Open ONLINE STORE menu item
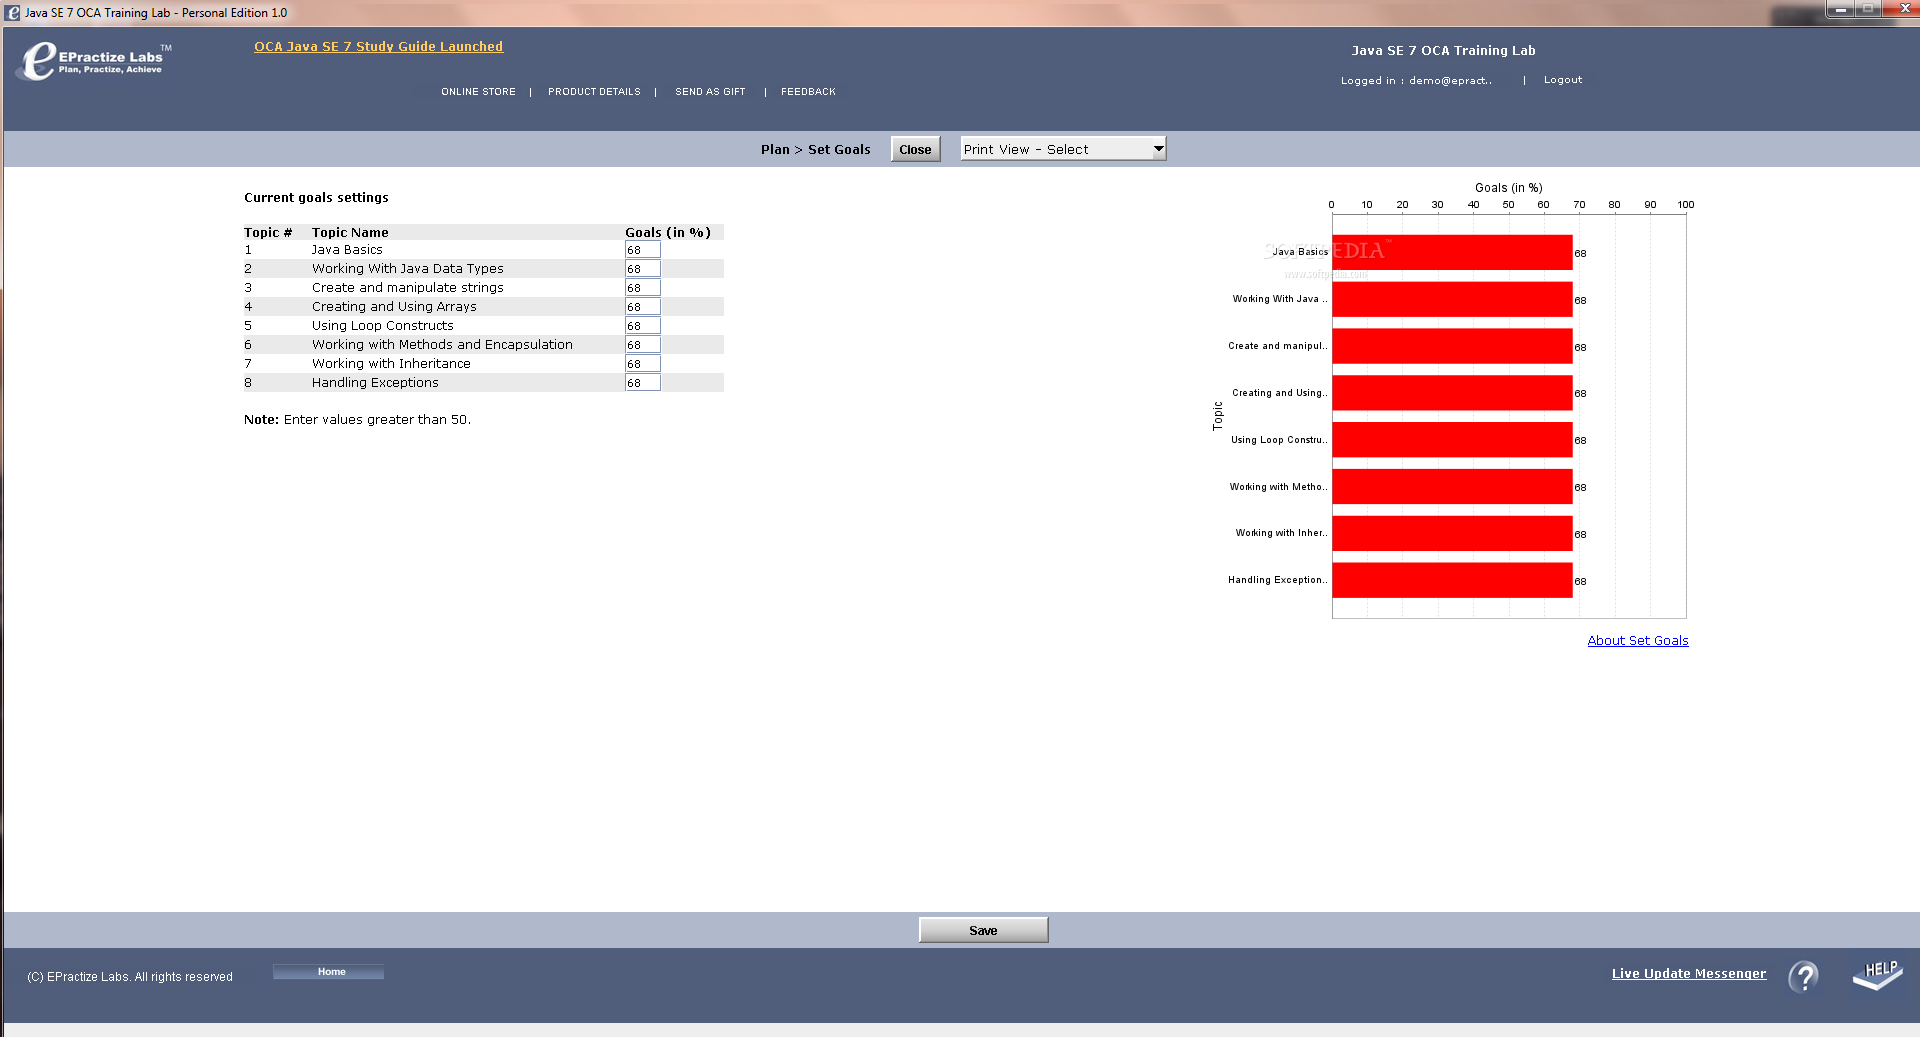The image size is (1920, 1037). click(478, 92)
